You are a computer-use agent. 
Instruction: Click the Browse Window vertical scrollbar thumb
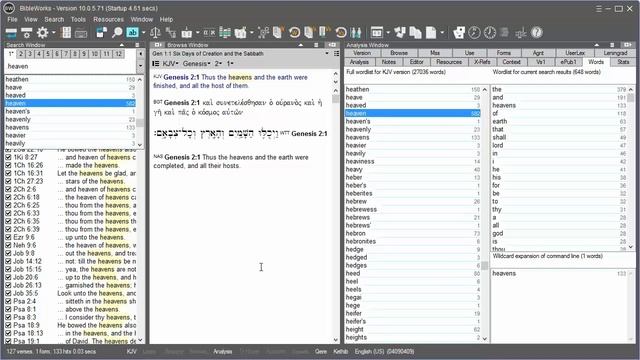tap(336, 99)
